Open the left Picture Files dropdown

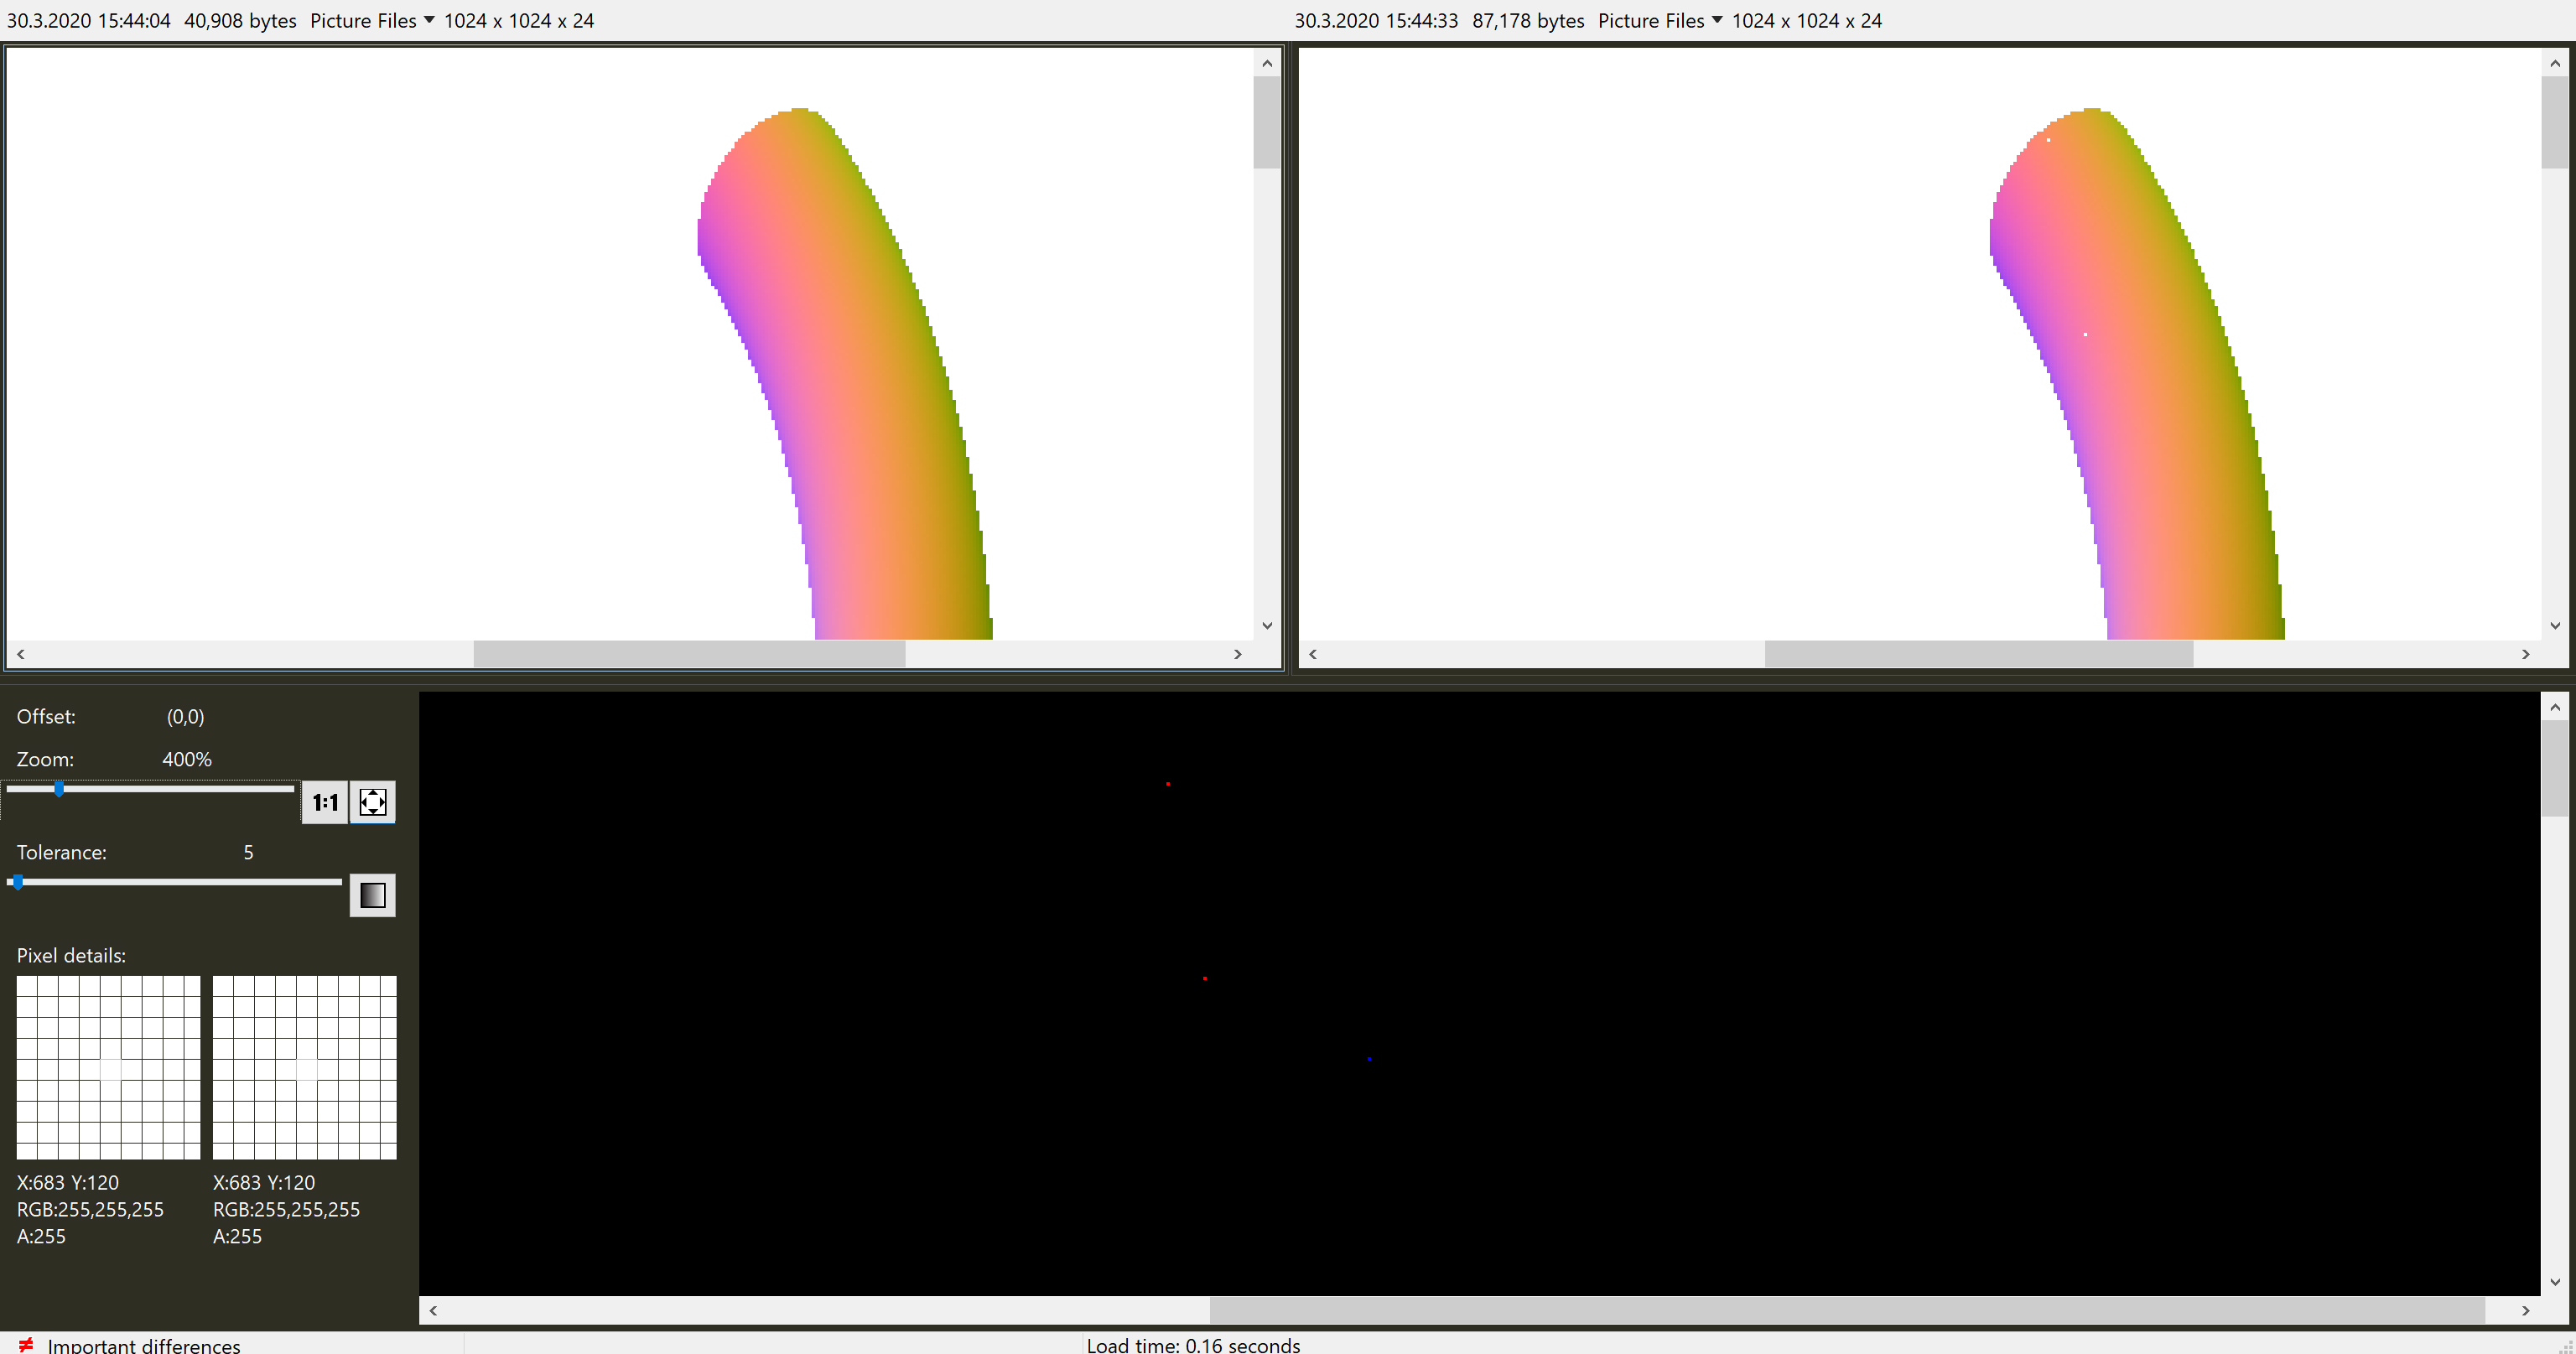(429, 20)
